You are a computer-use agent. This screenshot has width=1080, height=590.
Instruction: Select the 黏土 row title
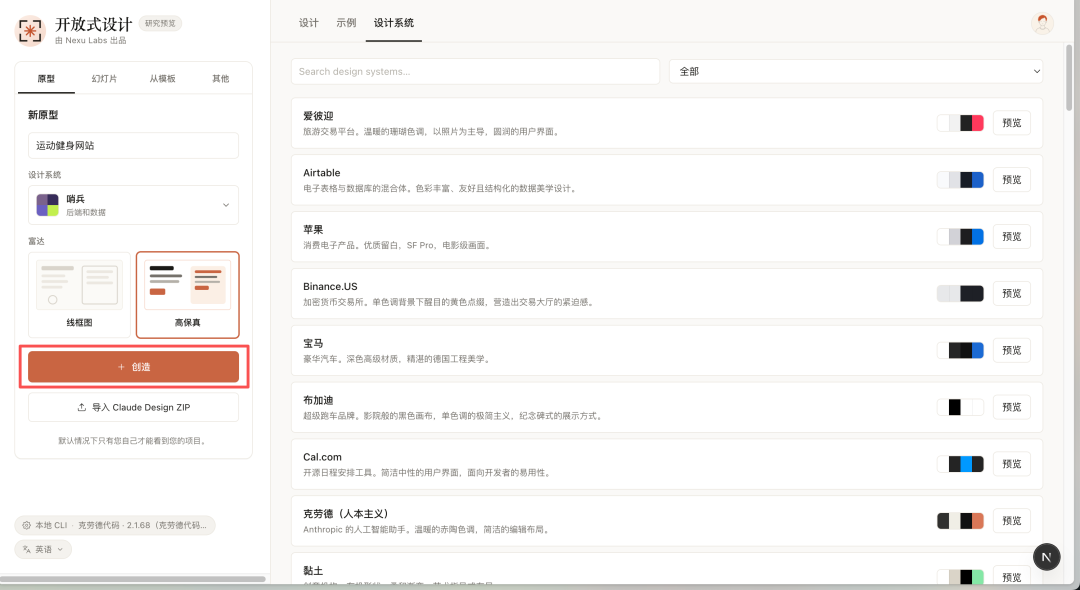pyautogui.click(x=313, y=571)
